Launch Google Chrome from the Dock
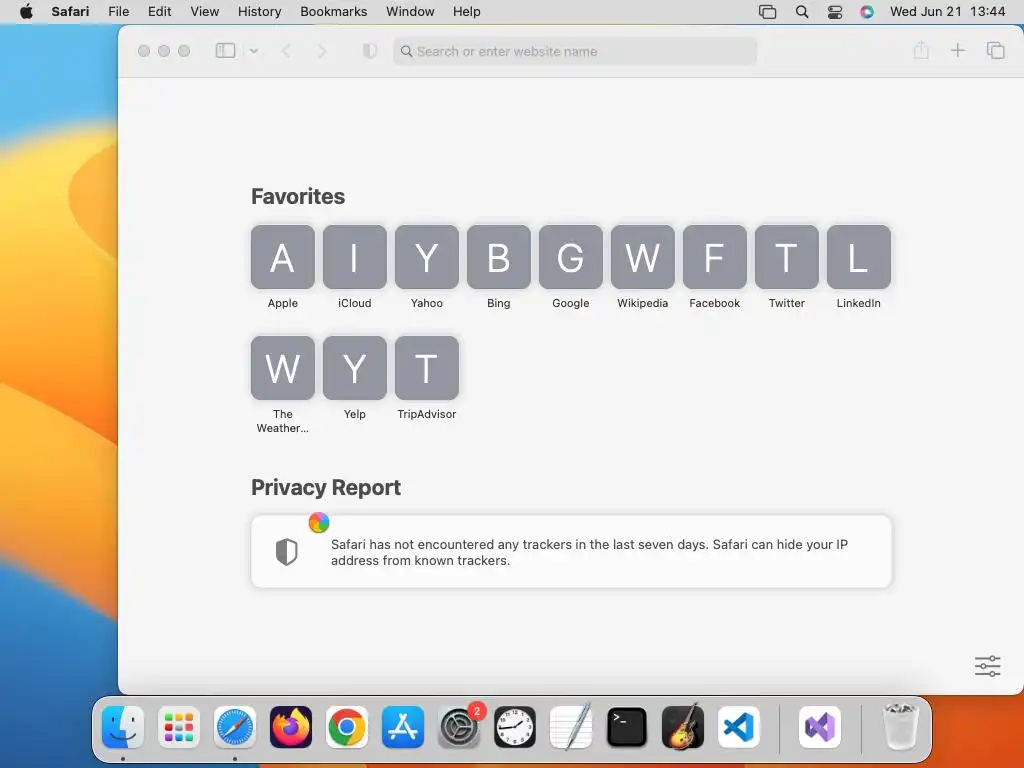 click(x=347, y=727)
